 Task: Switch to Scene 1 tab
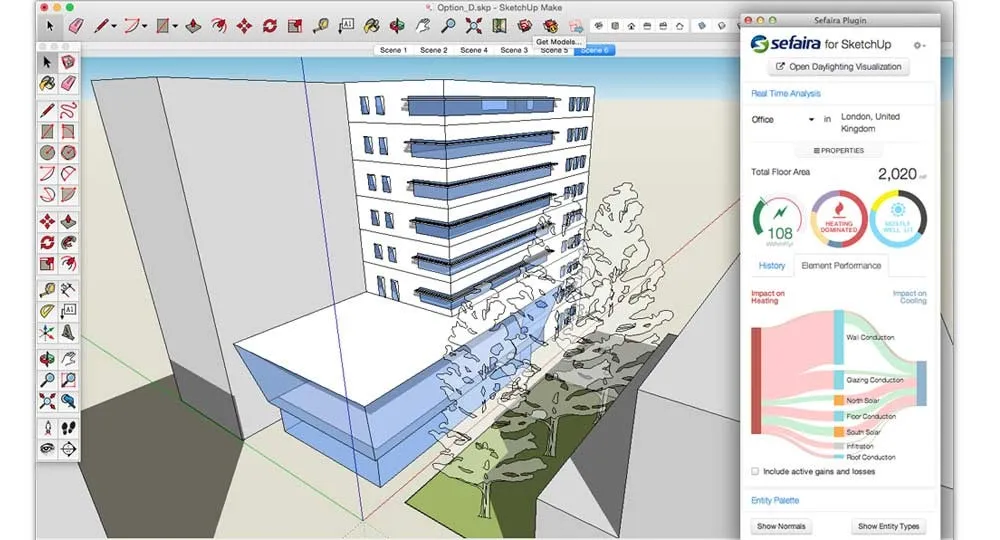pyautogui.click(x=393, y=50)
